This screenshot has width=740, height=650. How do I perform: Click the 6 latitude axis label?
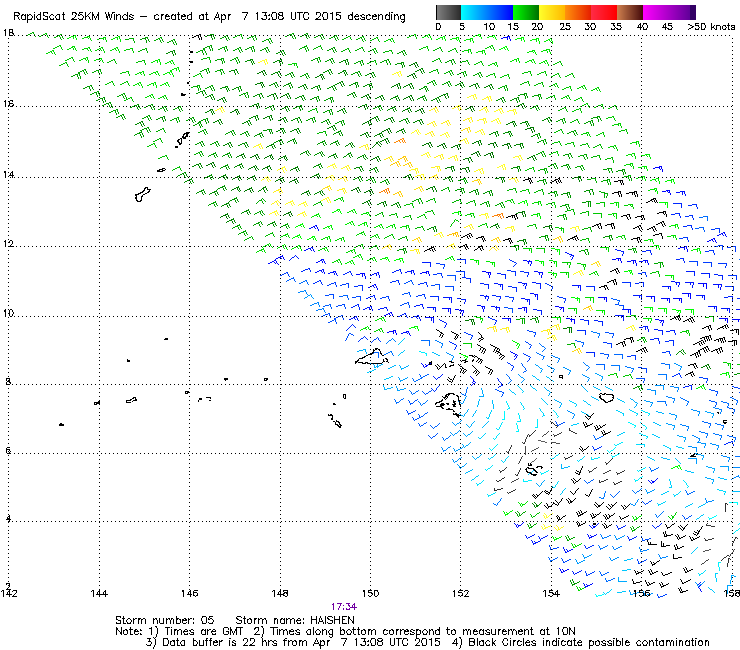[8, 450]
